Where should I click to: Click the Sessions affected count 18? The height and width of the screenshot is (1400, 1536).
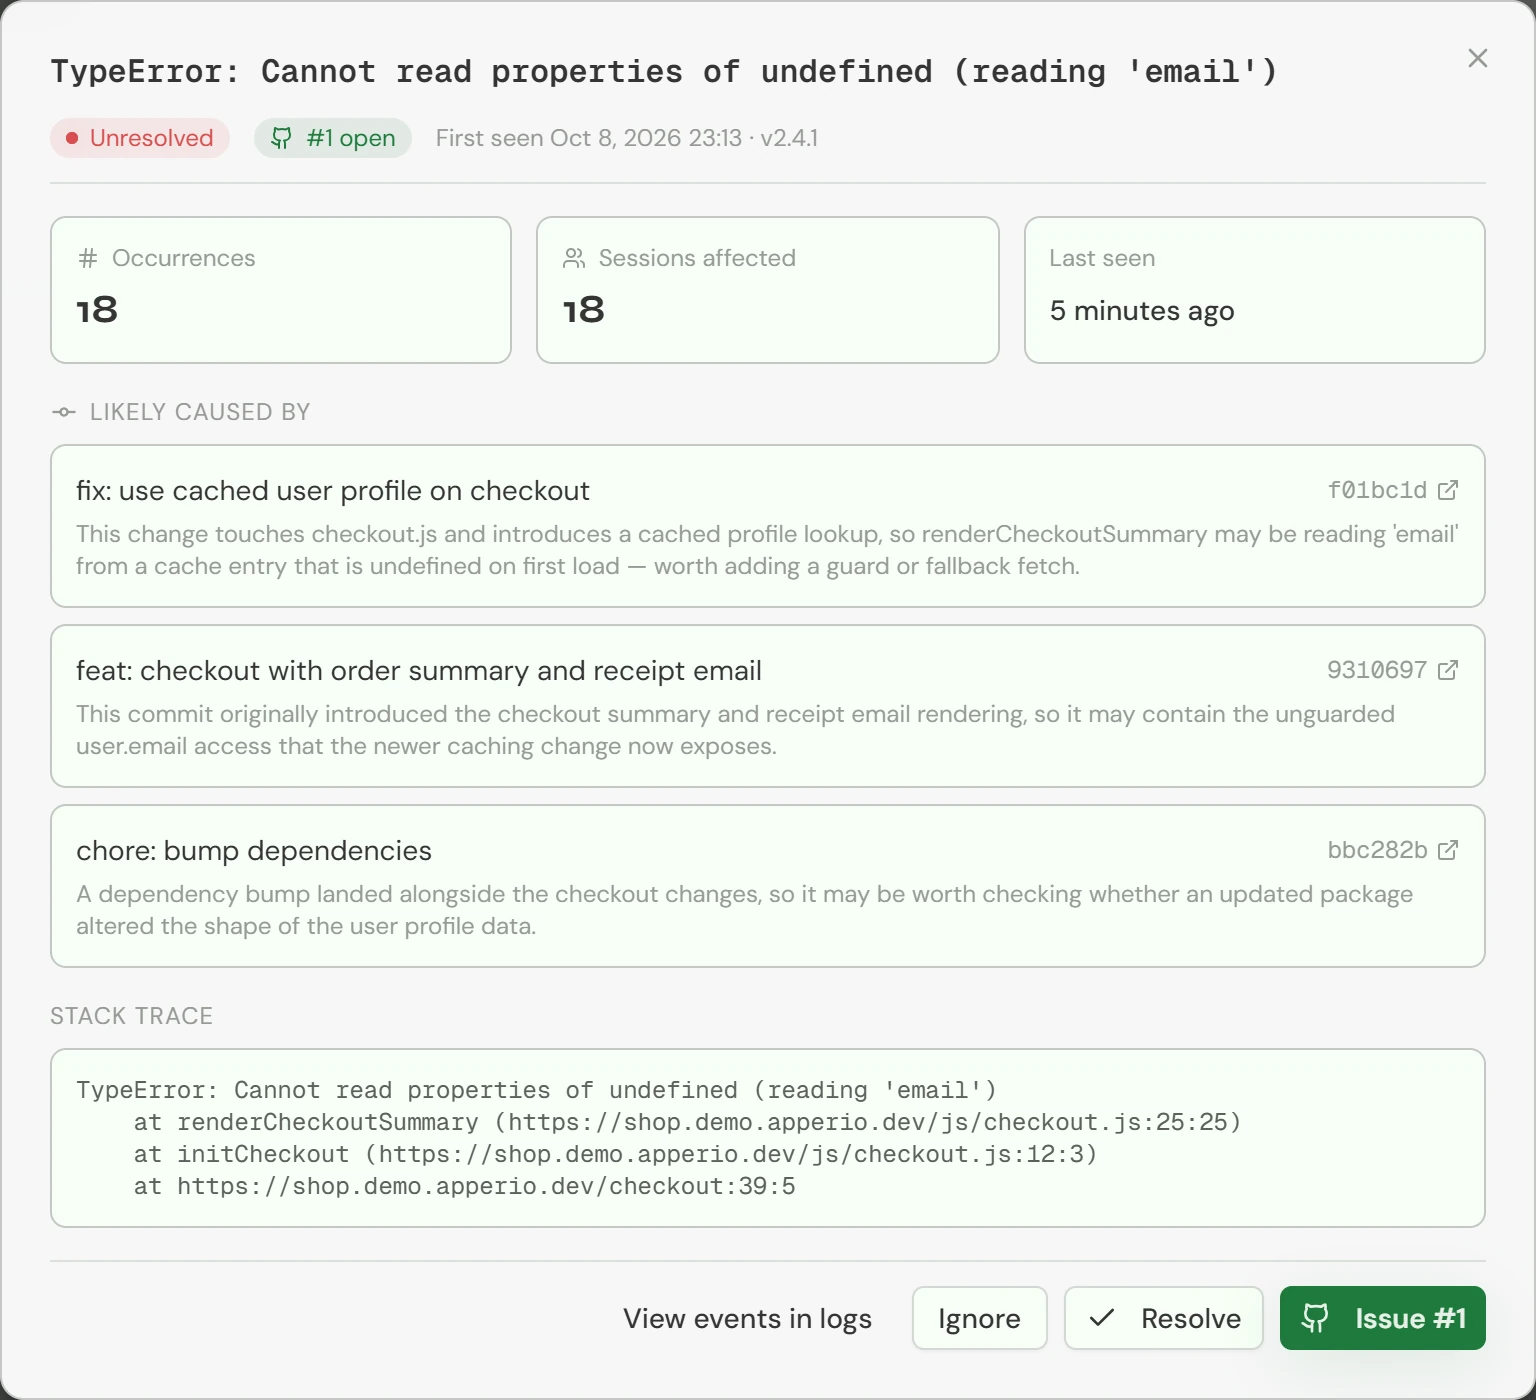(584, 310)
